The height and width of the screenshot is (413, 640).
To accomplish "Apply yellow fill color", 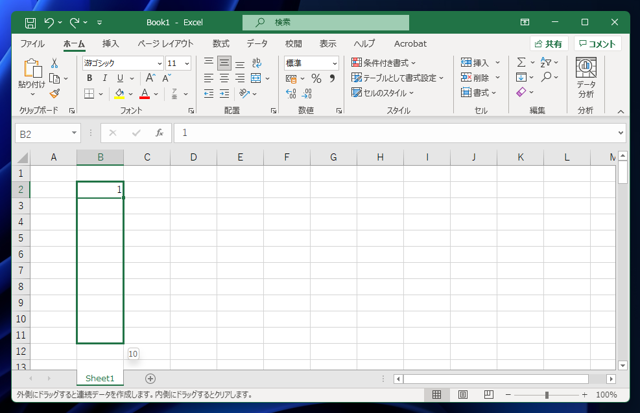I will 120,93.
